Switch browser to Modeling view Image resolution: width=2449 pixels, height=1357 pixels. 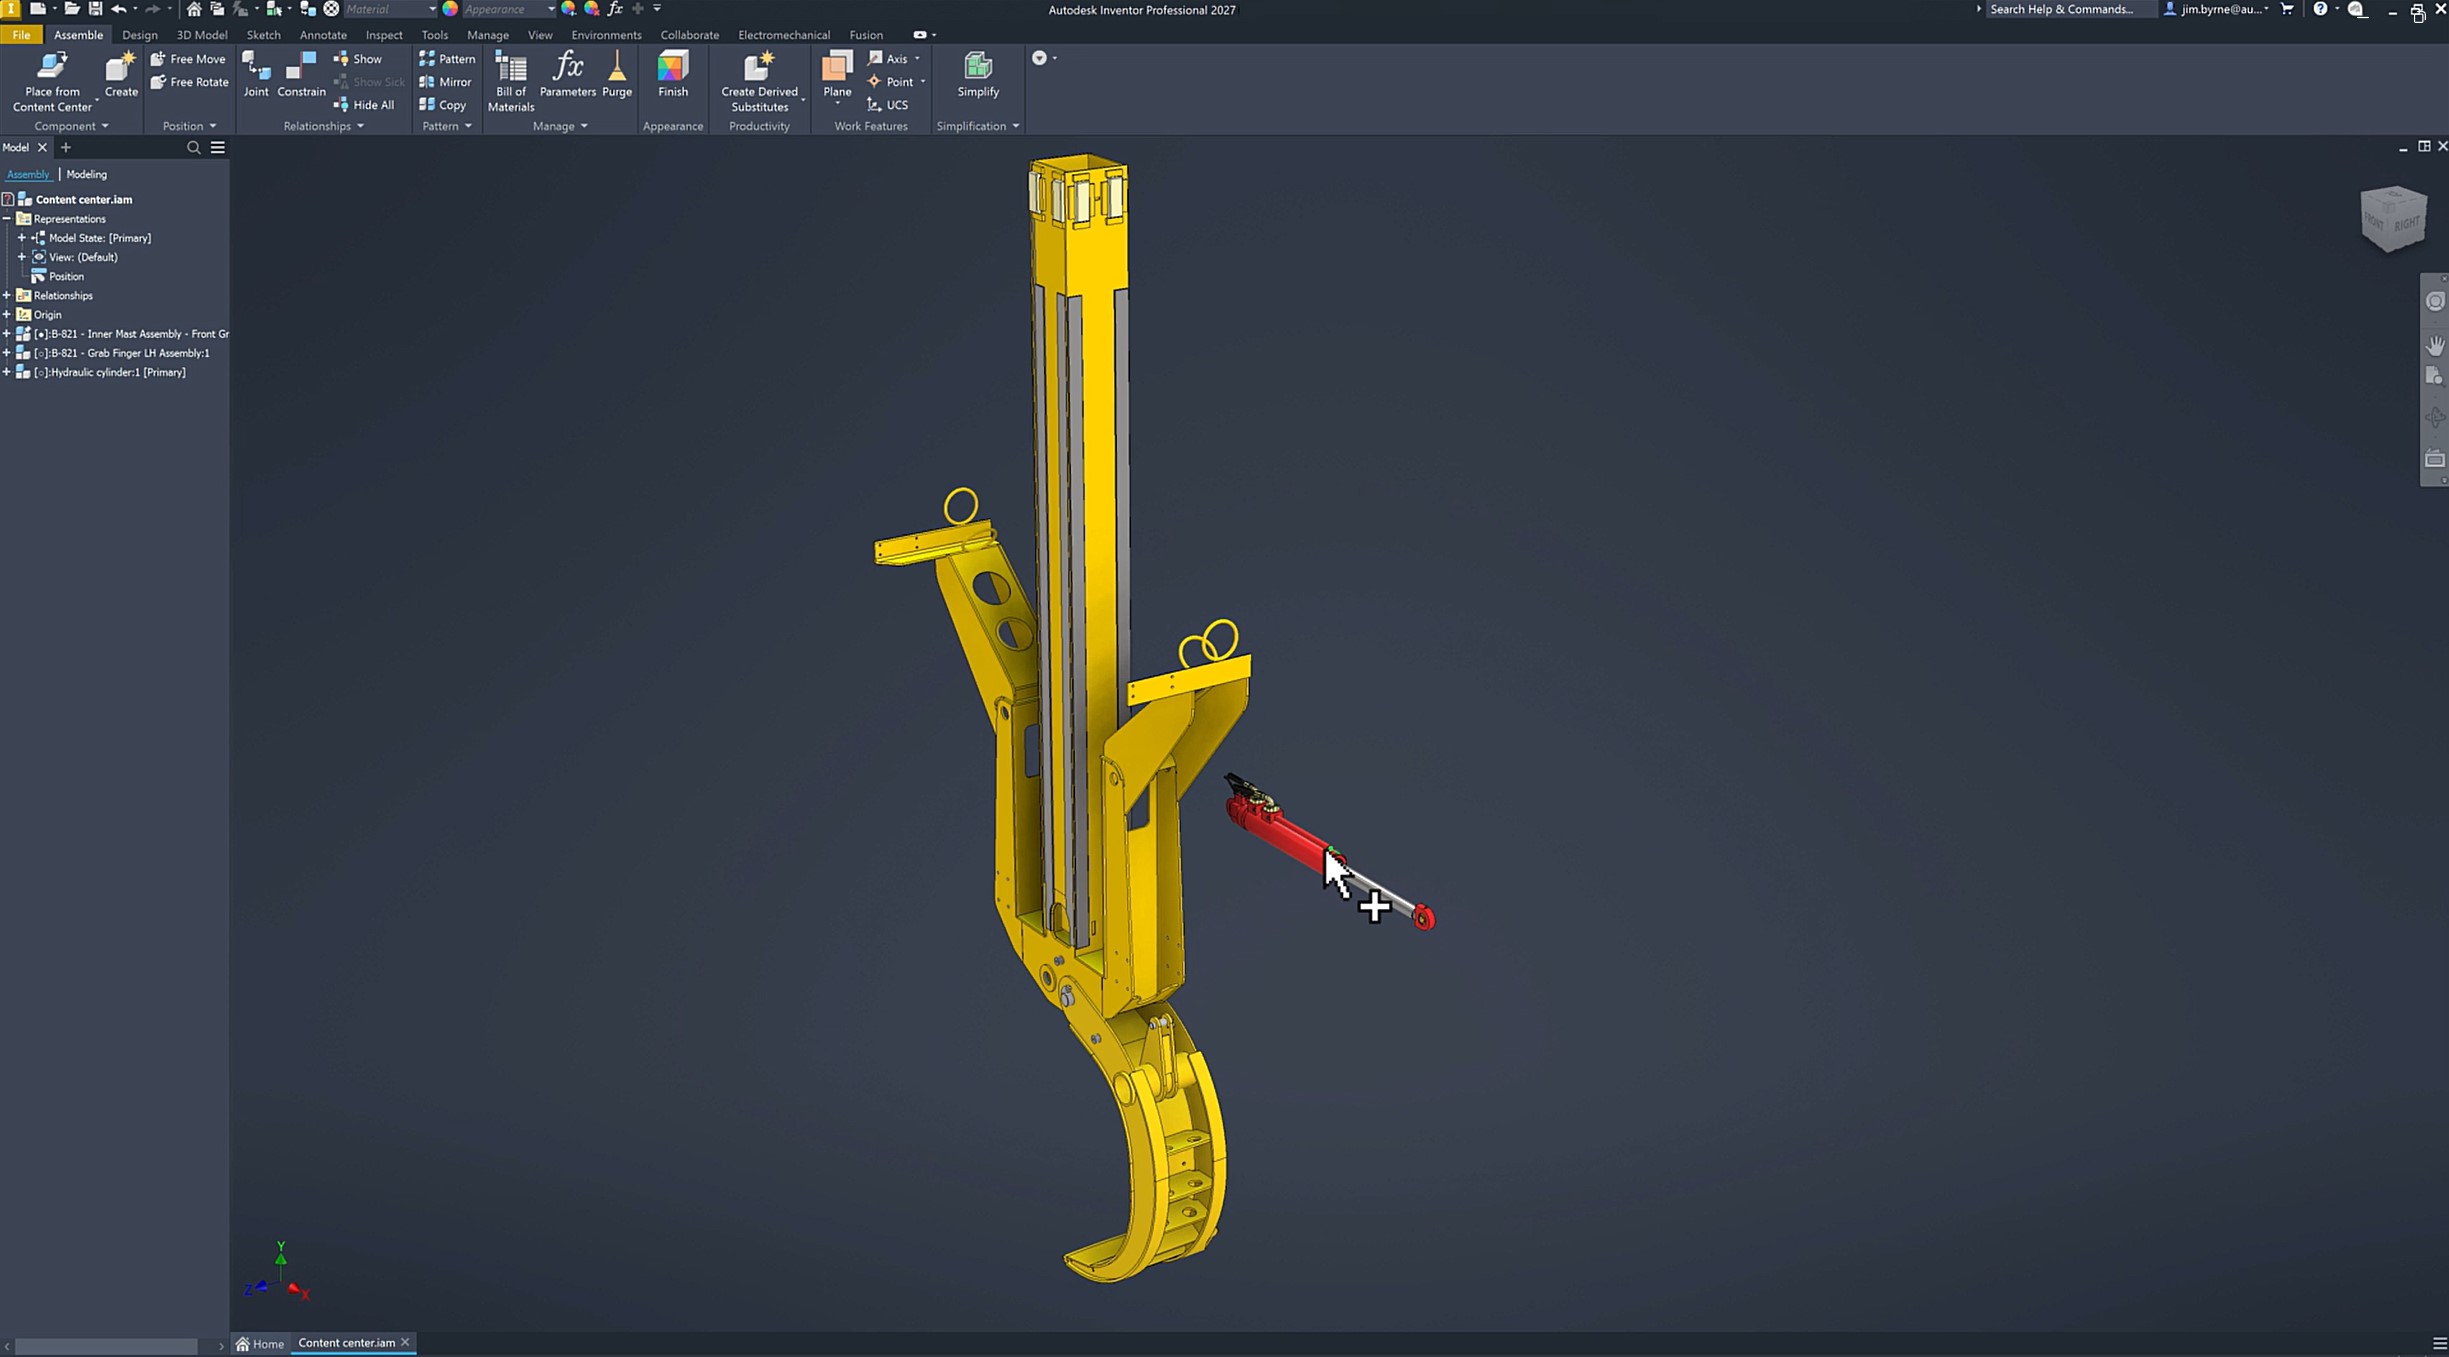(x=86, y=174)
